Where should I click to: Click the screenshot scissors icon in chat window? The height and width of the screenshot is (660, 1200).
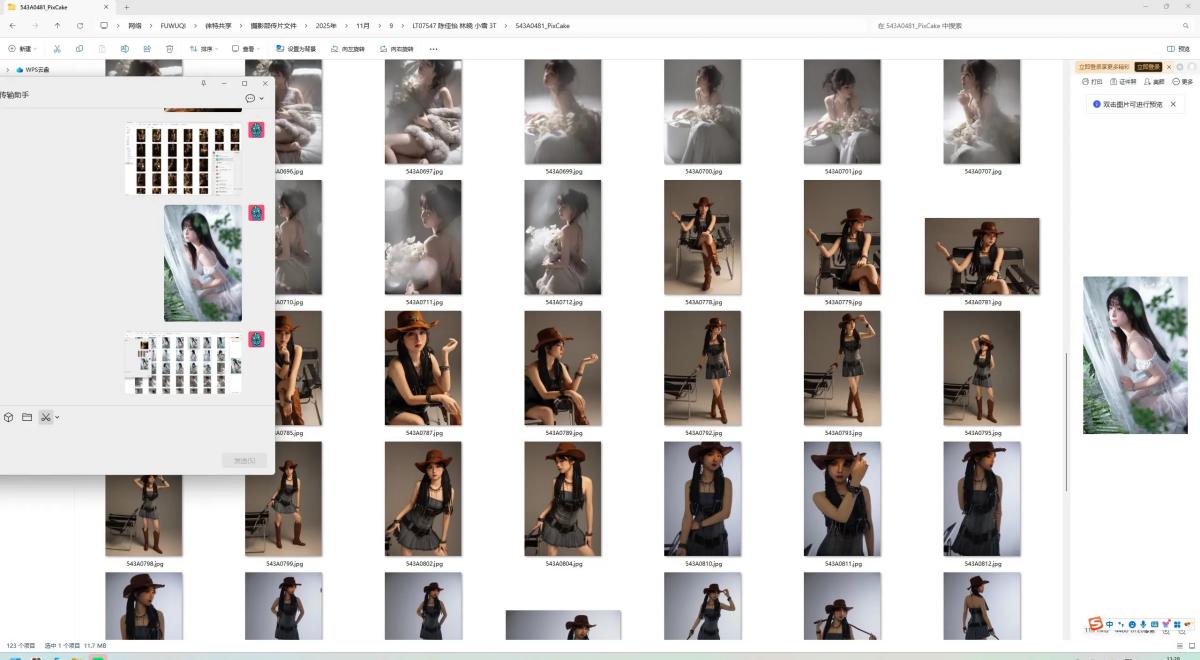pos(45,417)
